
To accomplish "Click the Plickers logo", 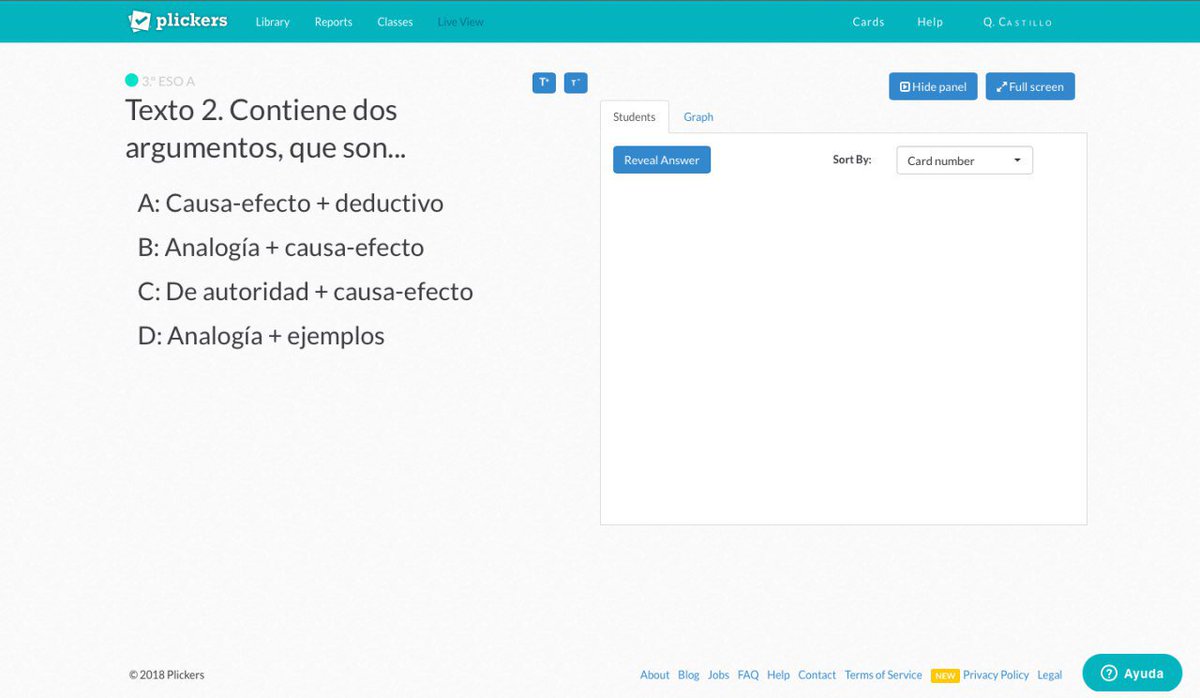I will click(x=178, y=21).
